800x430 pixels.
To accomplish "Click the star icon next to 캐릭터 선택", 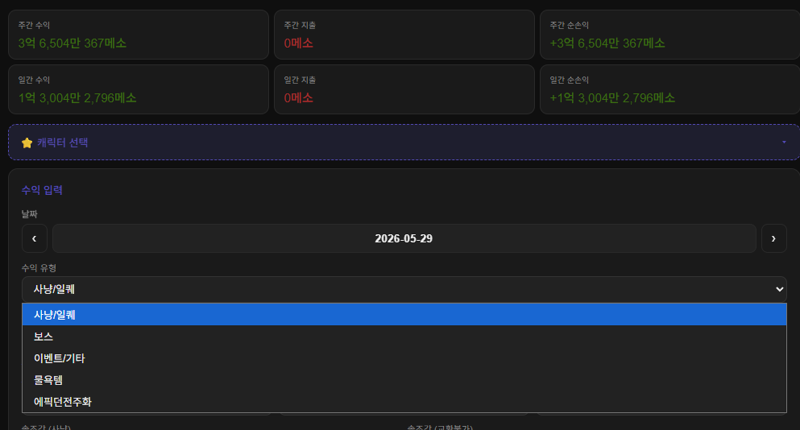I will 27,143.
